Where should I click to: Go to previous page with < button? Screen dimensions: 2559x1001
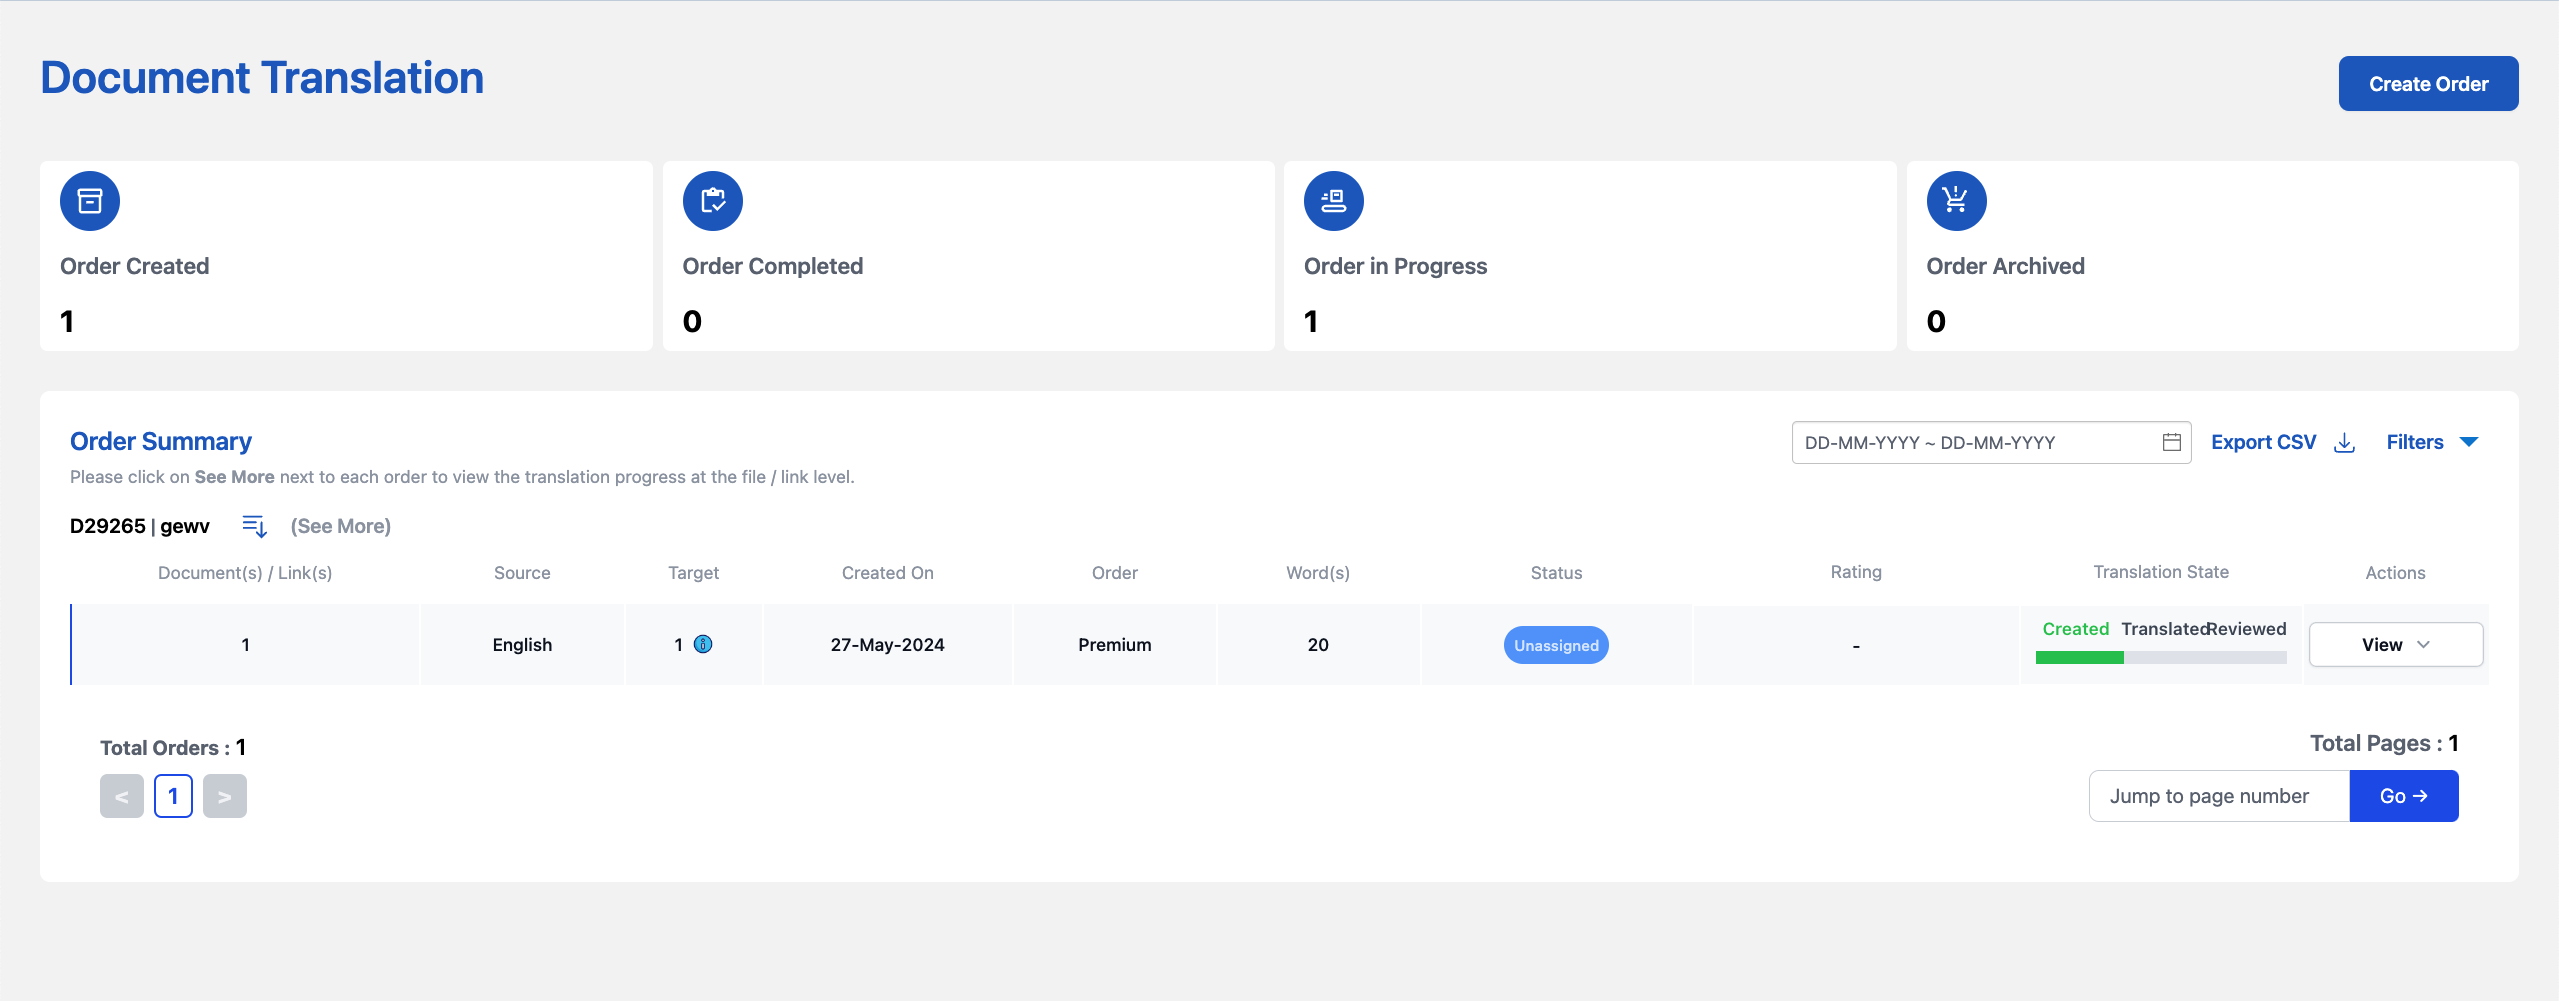[122, 796]
